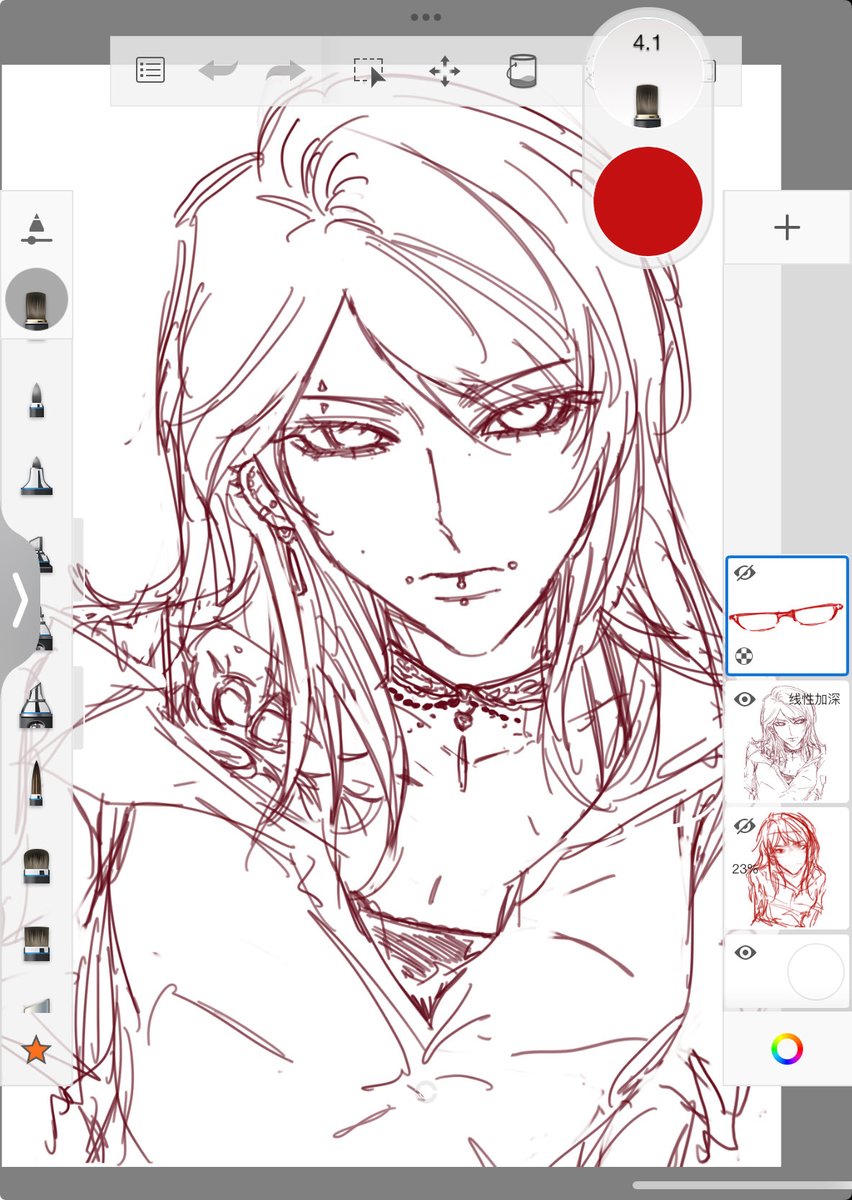This screenshot has height=1200, width=852.
Task: Undo the last stroke
Action: click(x=218, y=71)
